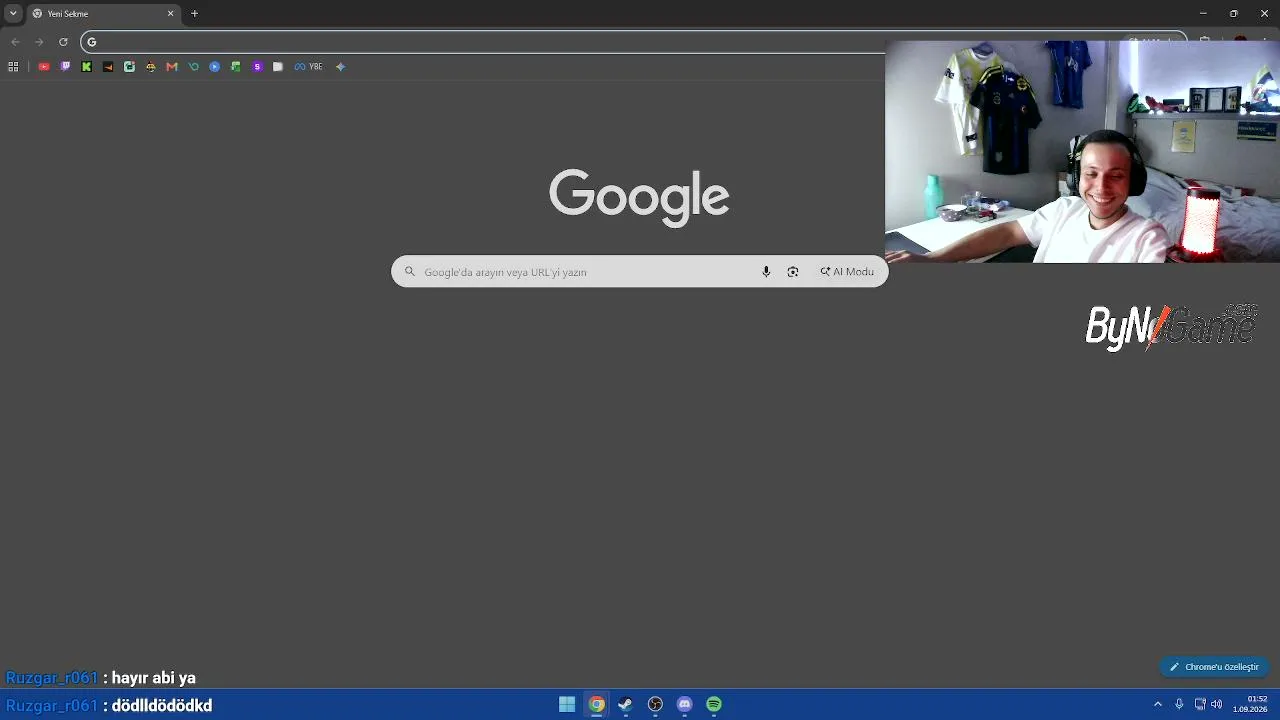This screenshot has width=1280, height=720.
Task: Search by image with Google Lens
Action: click(793, 272)
